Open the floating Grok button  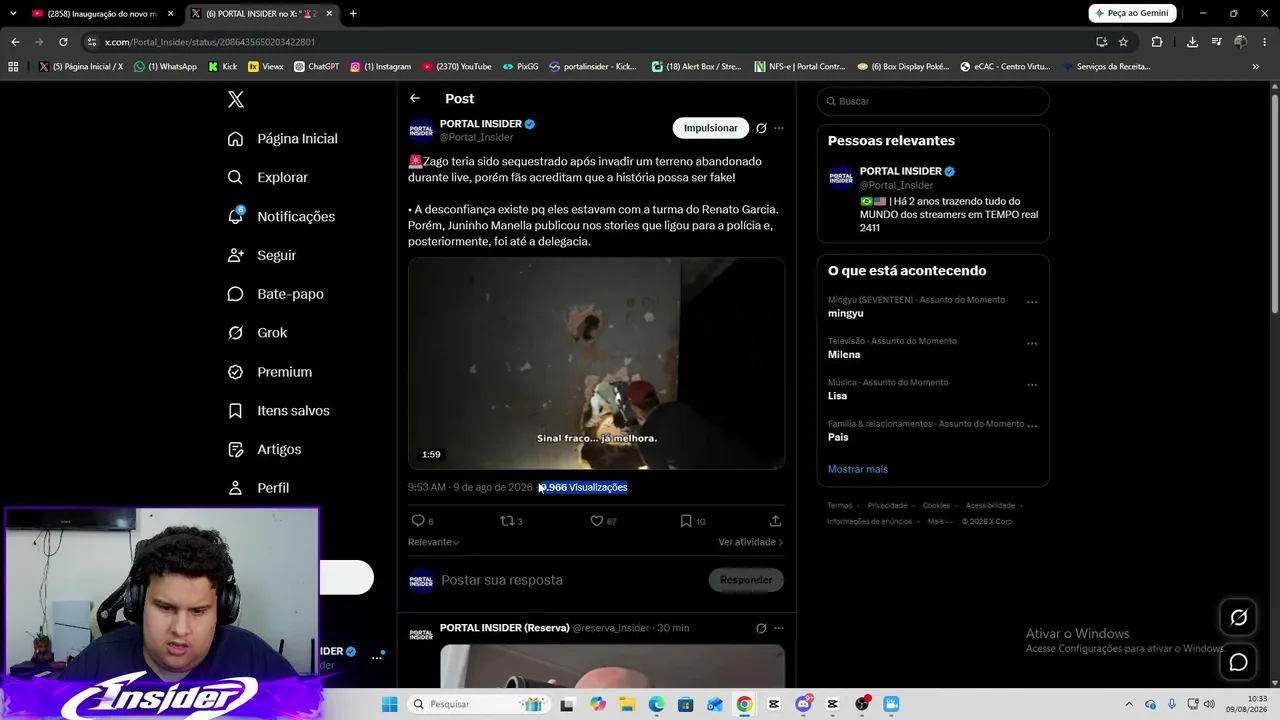1239,618
